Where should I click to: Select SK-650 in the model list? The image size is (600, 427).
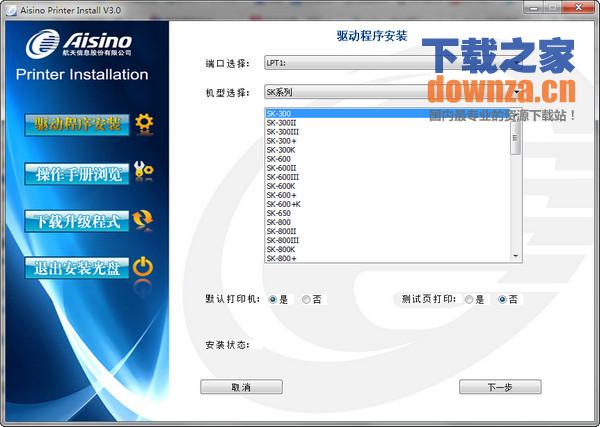[x=388, y=213]
